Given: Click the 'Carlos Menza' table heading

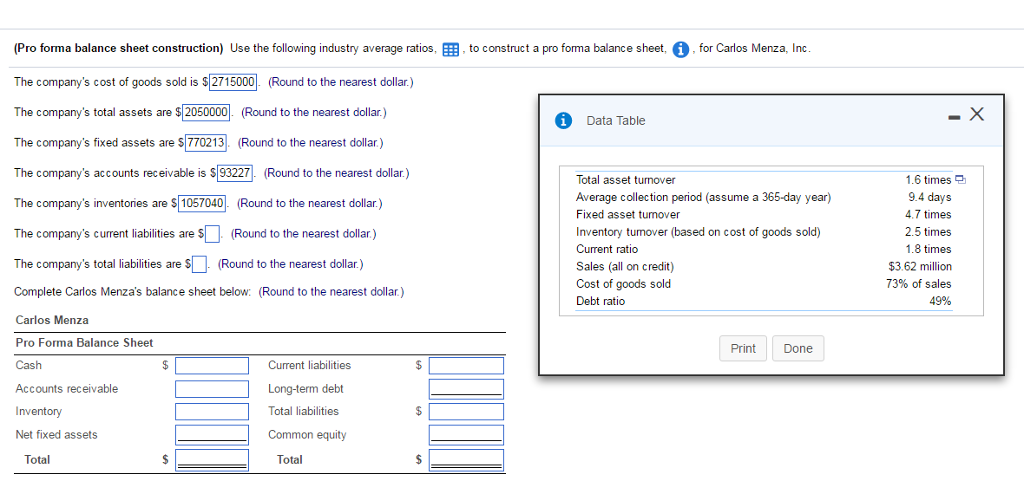Looking at the screenshot, I should 52,320.
